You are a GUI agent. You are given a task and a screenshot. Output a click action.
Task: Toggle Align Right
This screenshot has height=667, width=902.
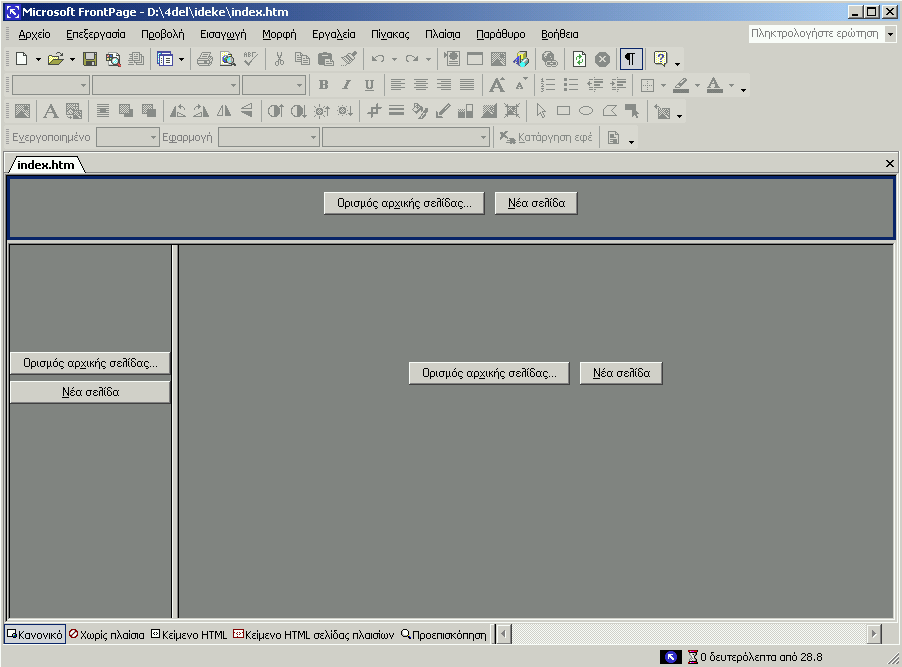pyautogui.click(x=444, y=85)
